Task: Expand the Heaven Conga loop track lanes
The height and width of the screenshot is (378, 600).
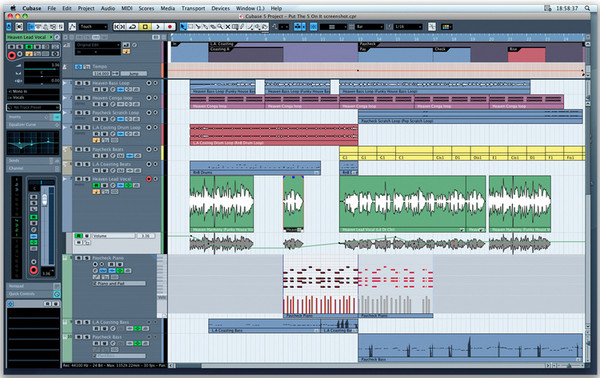Action: pyautogui.click(x=64, y=98)
